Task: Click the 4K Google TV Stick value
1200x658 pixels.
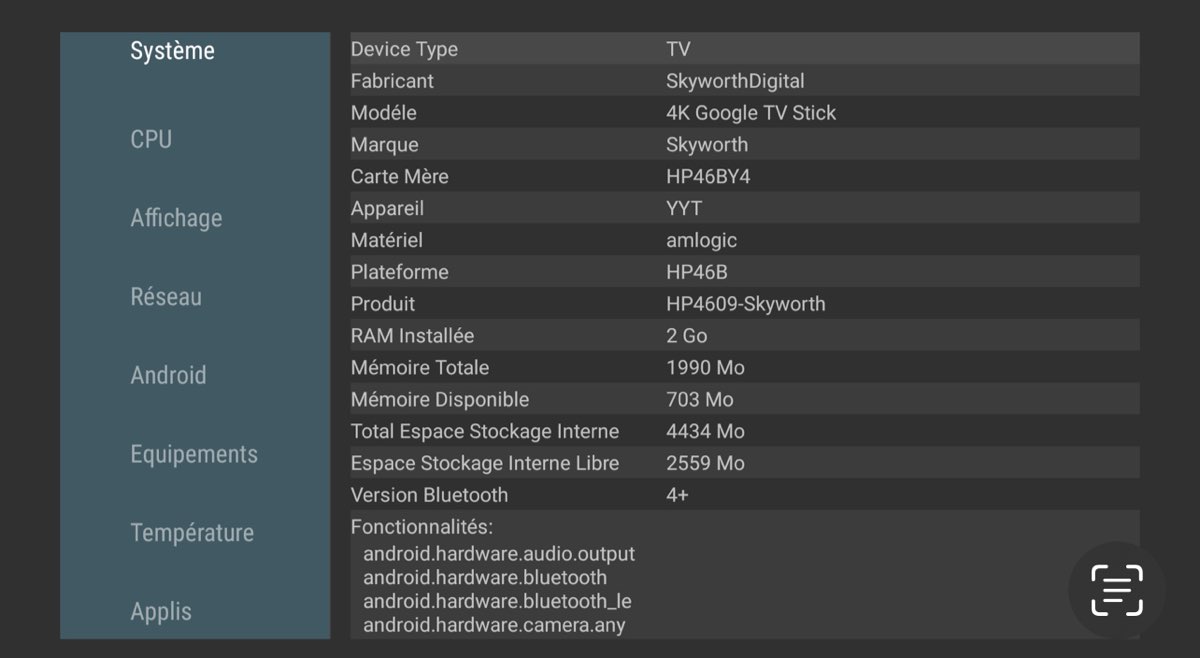Action: click(x=751, y=113)
